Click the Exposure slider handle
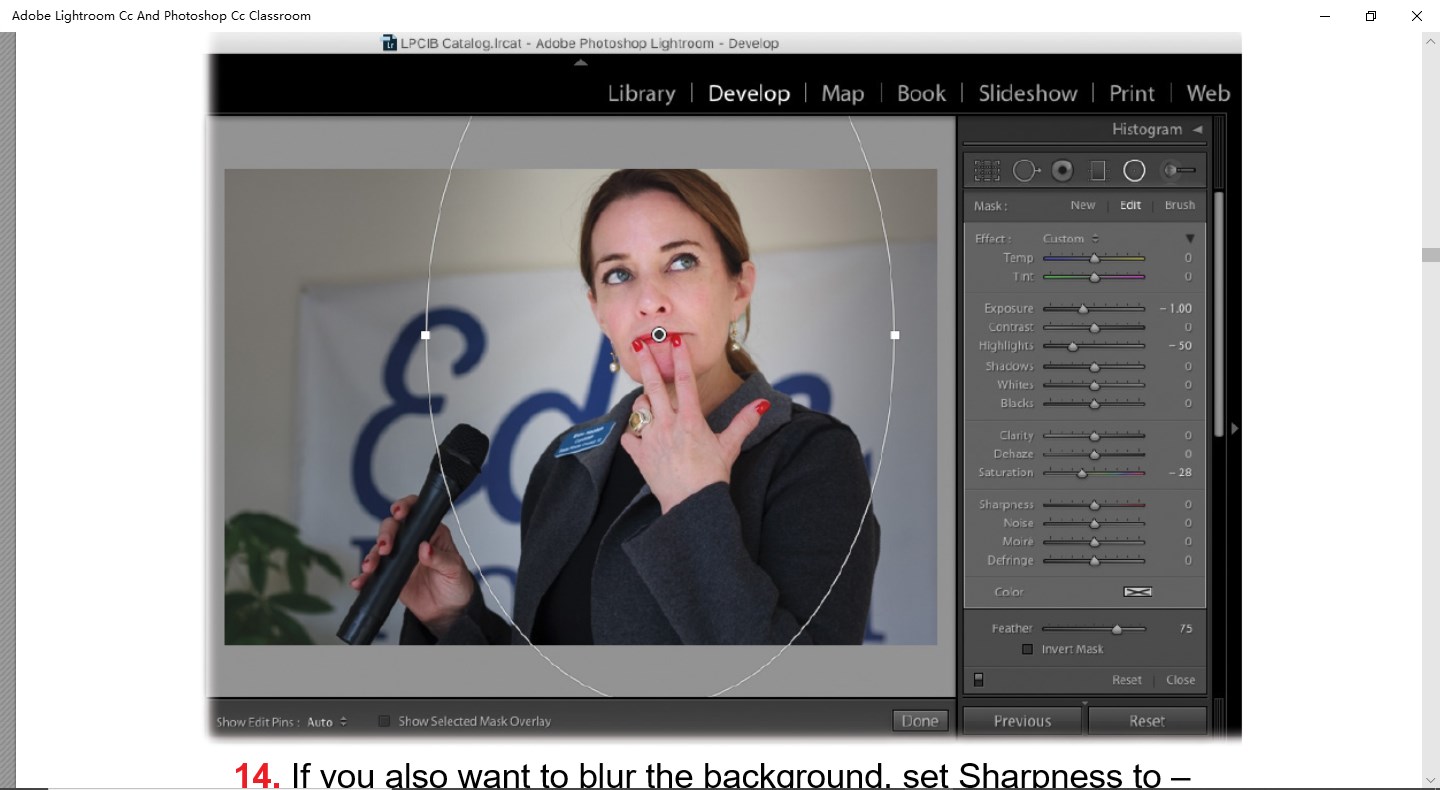 pyautogui.click(x=1082, y=309)
